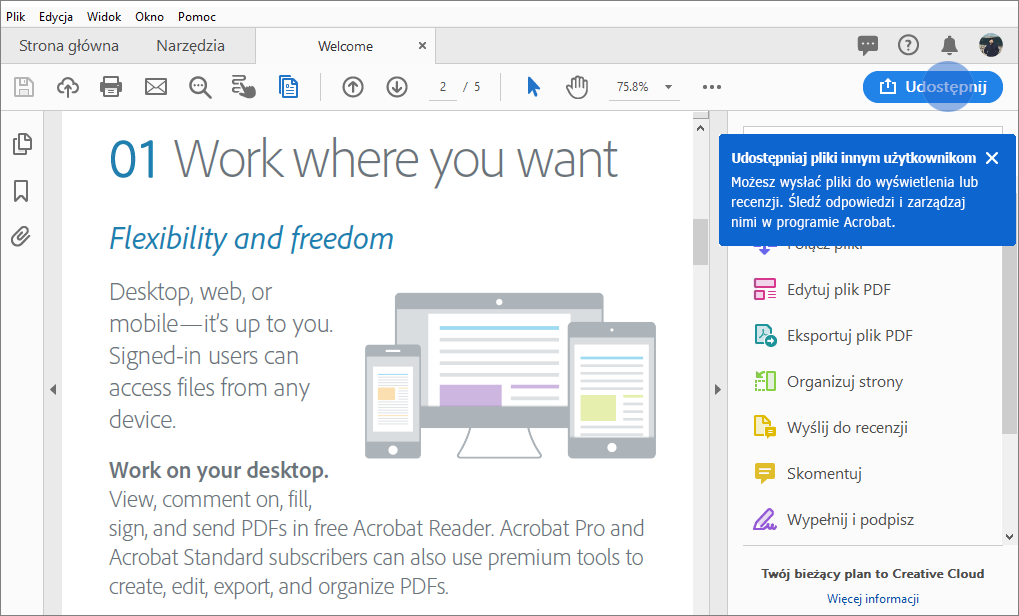Click Wypełnij i podpisz pen icon
Screen dimensions: 1019x616
(765, 519)
